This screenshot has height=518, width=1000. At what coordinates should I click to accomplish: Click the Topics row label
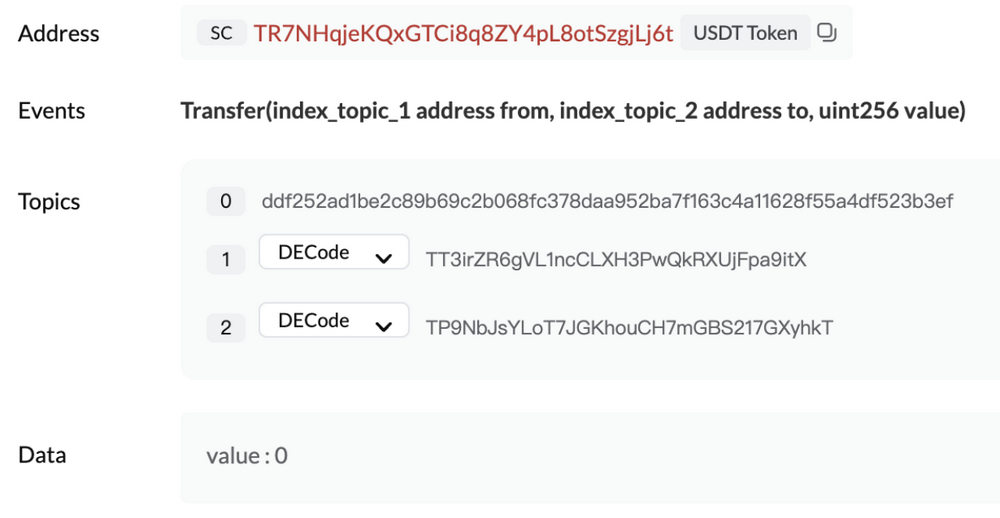pyautogui.click(x=49, y=202)
